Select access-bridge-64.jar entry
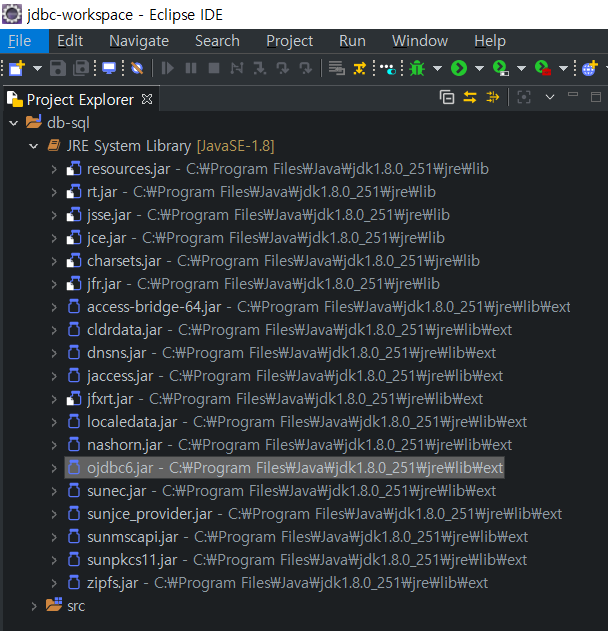Viewport: 608px width, 631px height. point(318,307)
